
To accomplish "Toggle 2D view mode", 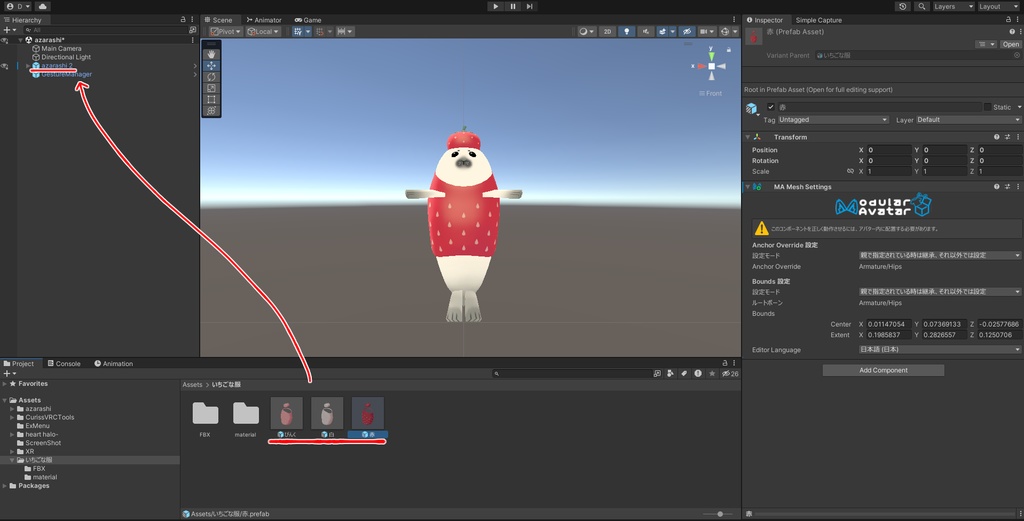I will coord(607,31).
